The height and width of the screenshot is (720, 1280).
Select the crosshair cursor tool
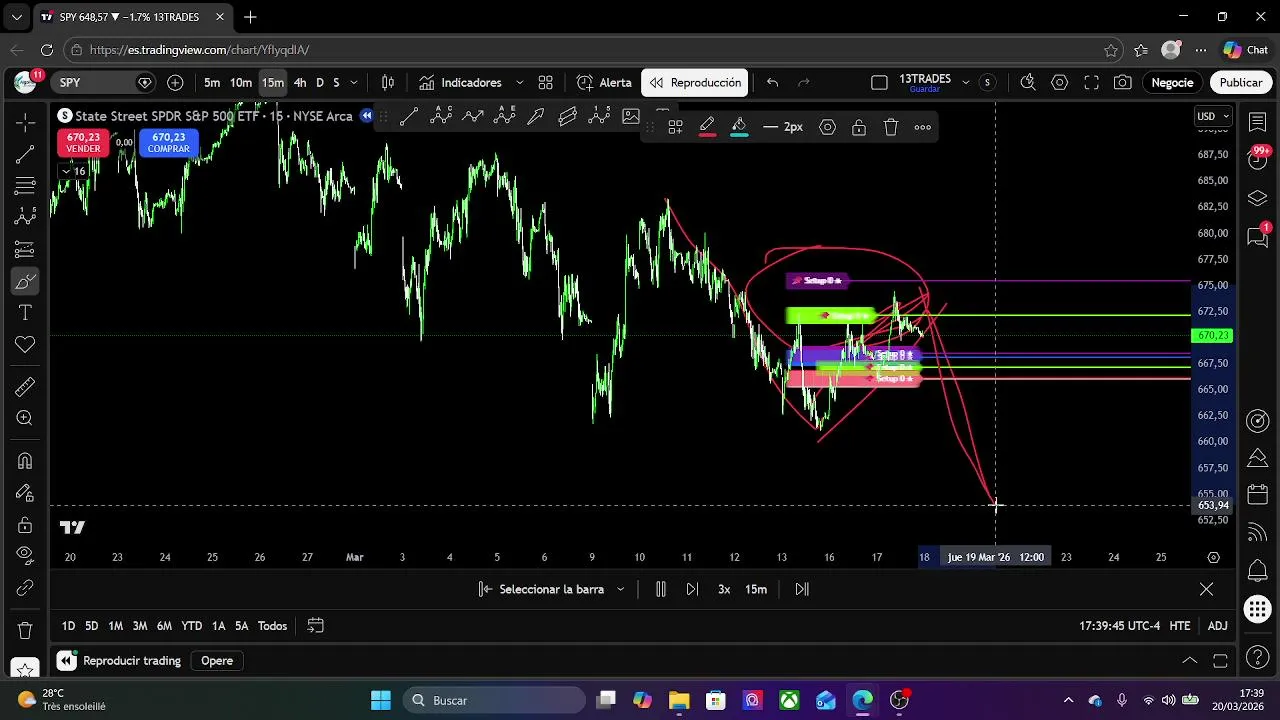(25, 121)
